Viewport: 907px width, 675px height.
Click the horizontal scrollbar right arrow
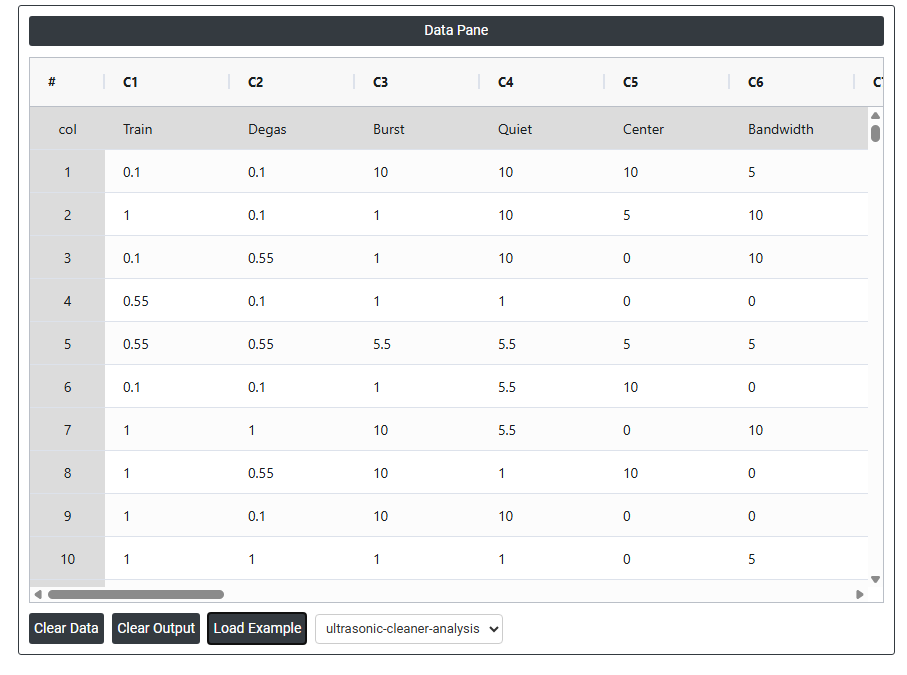pos(859,594)
